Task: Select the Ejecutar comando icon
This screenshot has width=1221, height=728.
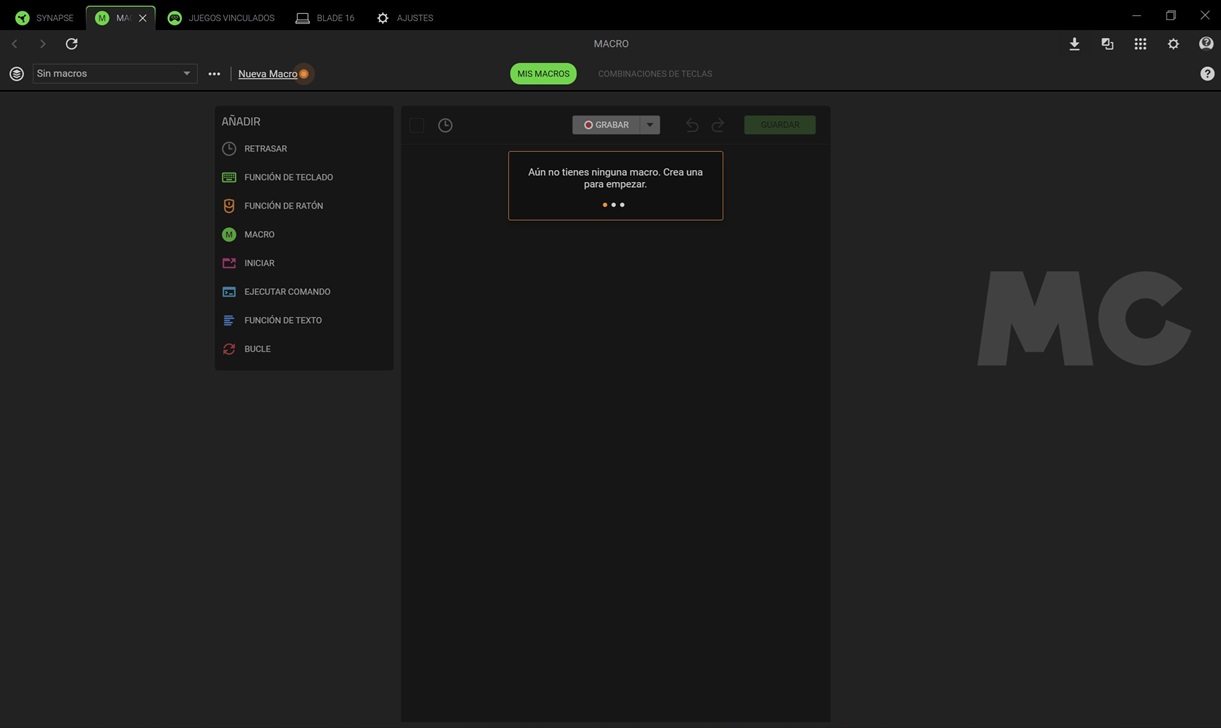Action: (229, 292)
